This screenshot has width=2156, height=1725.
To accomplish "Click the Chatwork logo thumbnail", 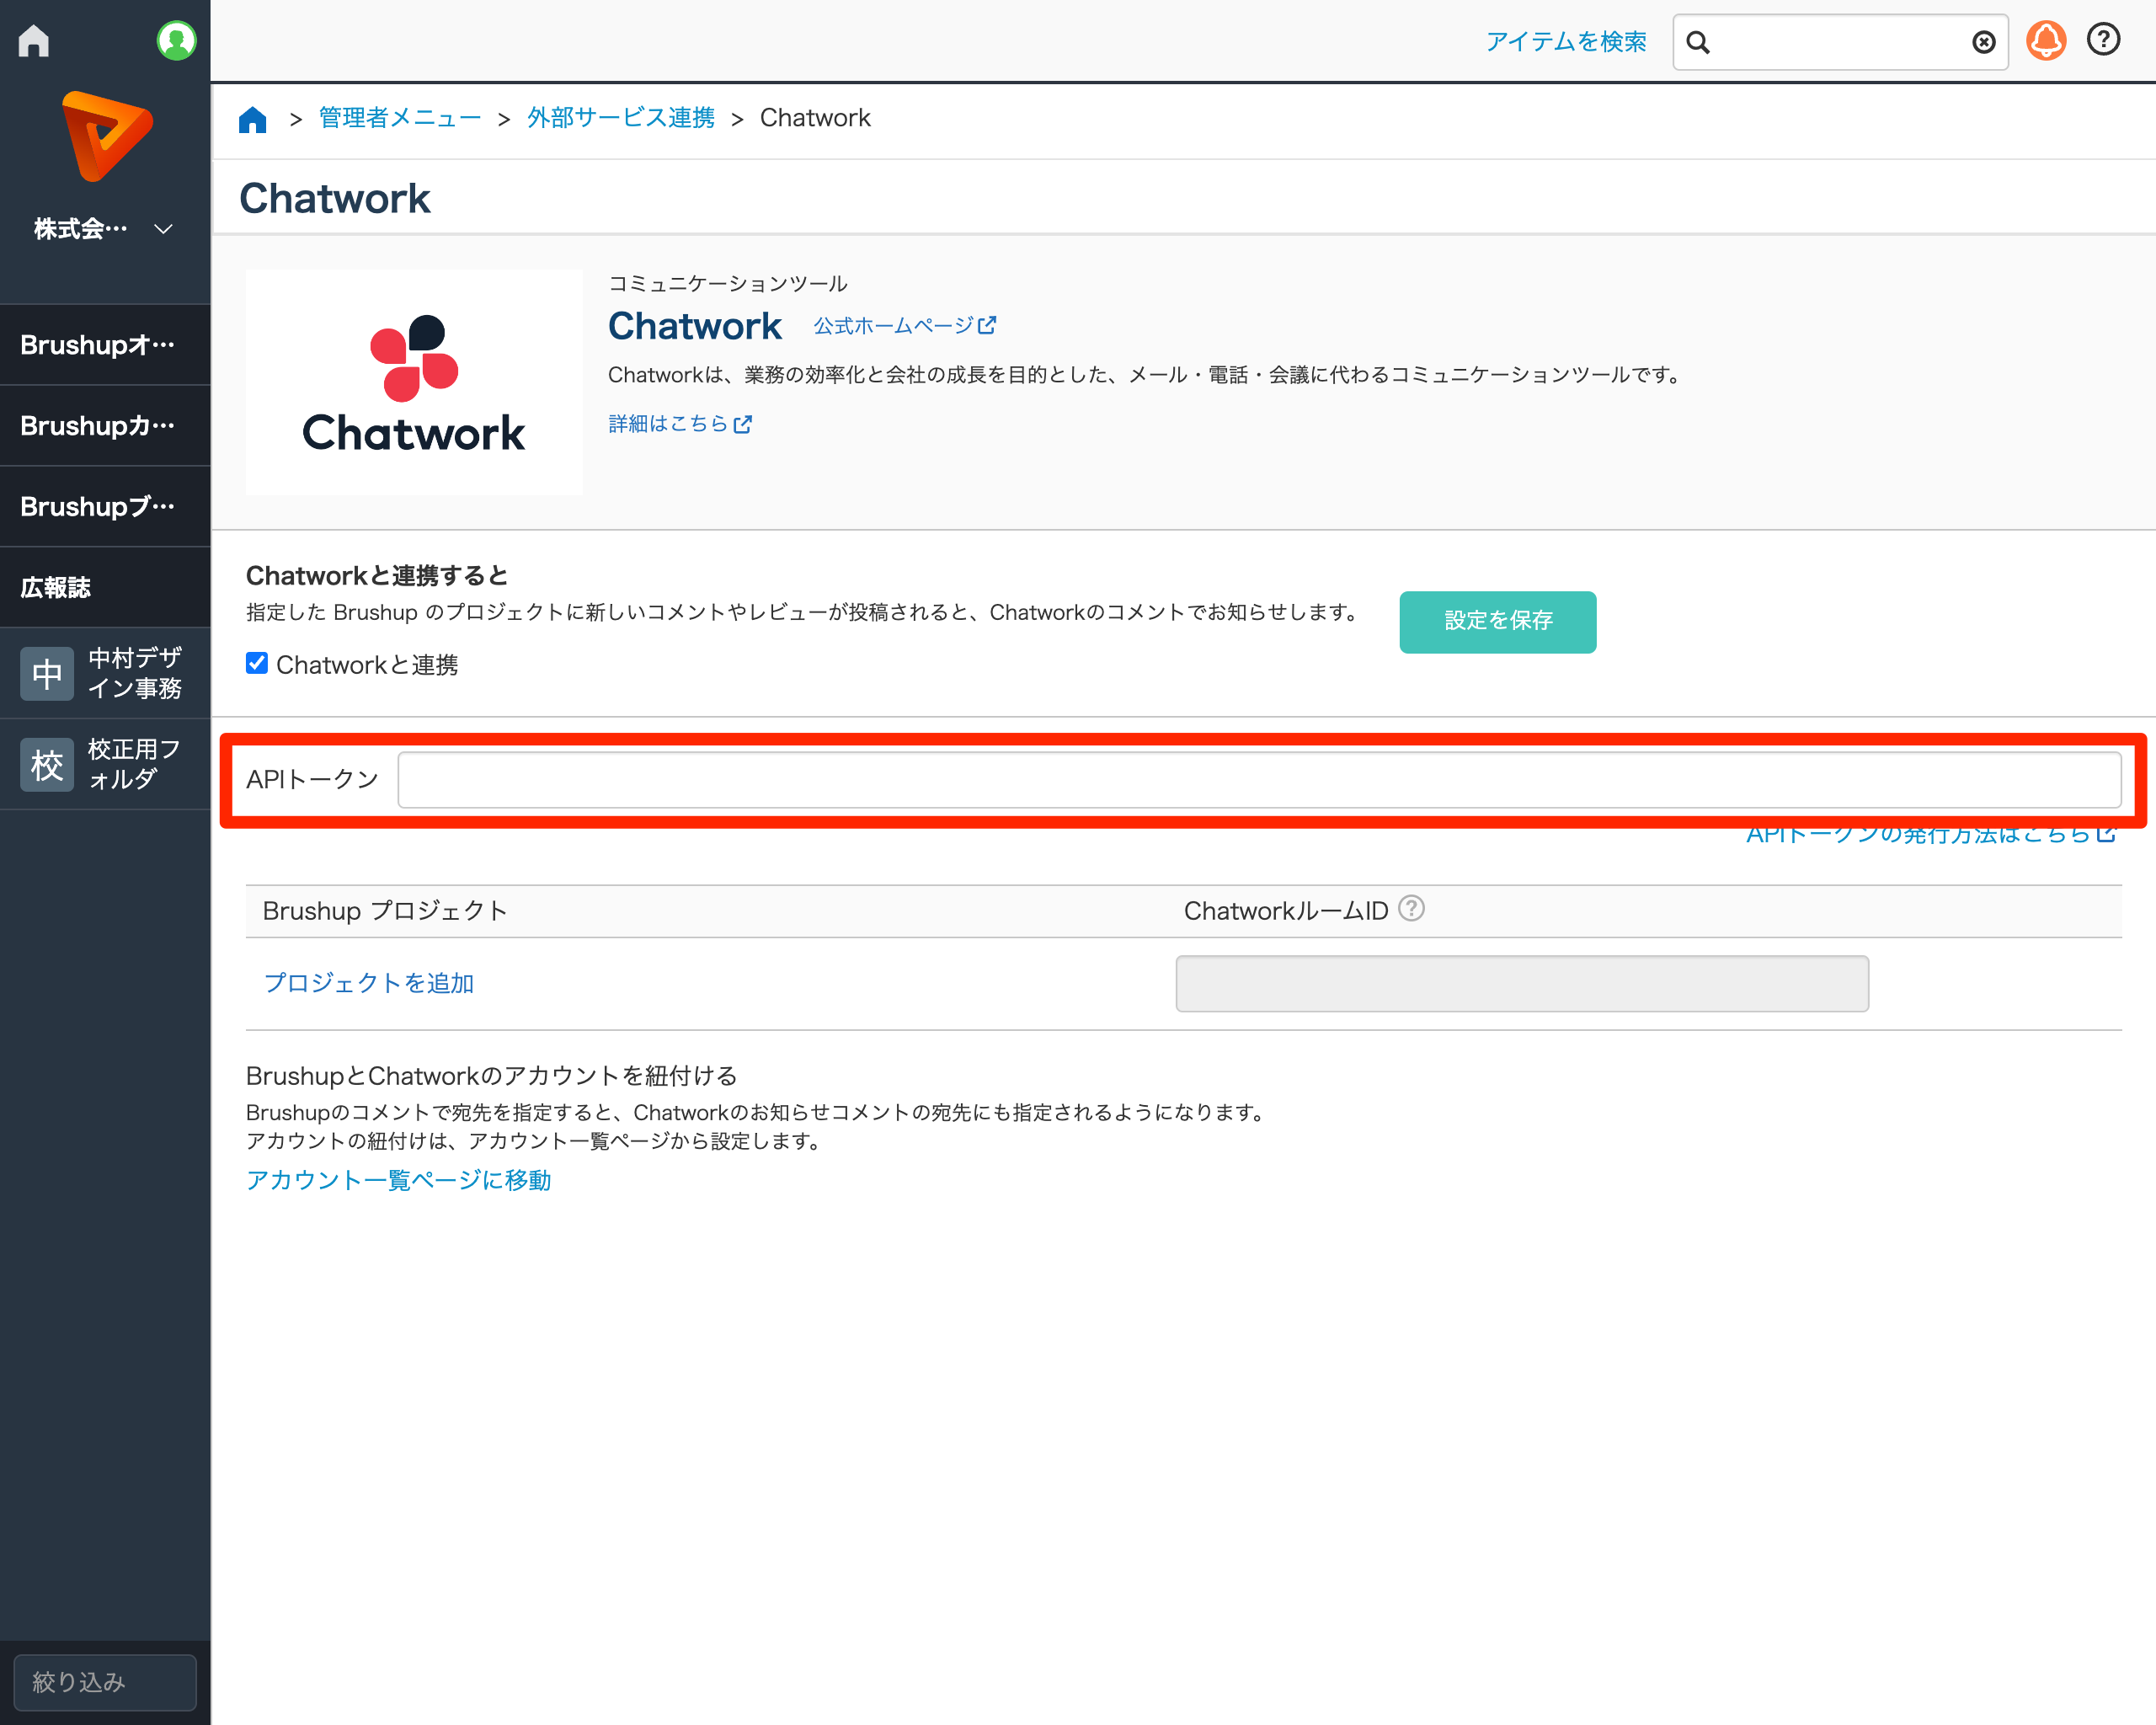I will click(414, 382).
